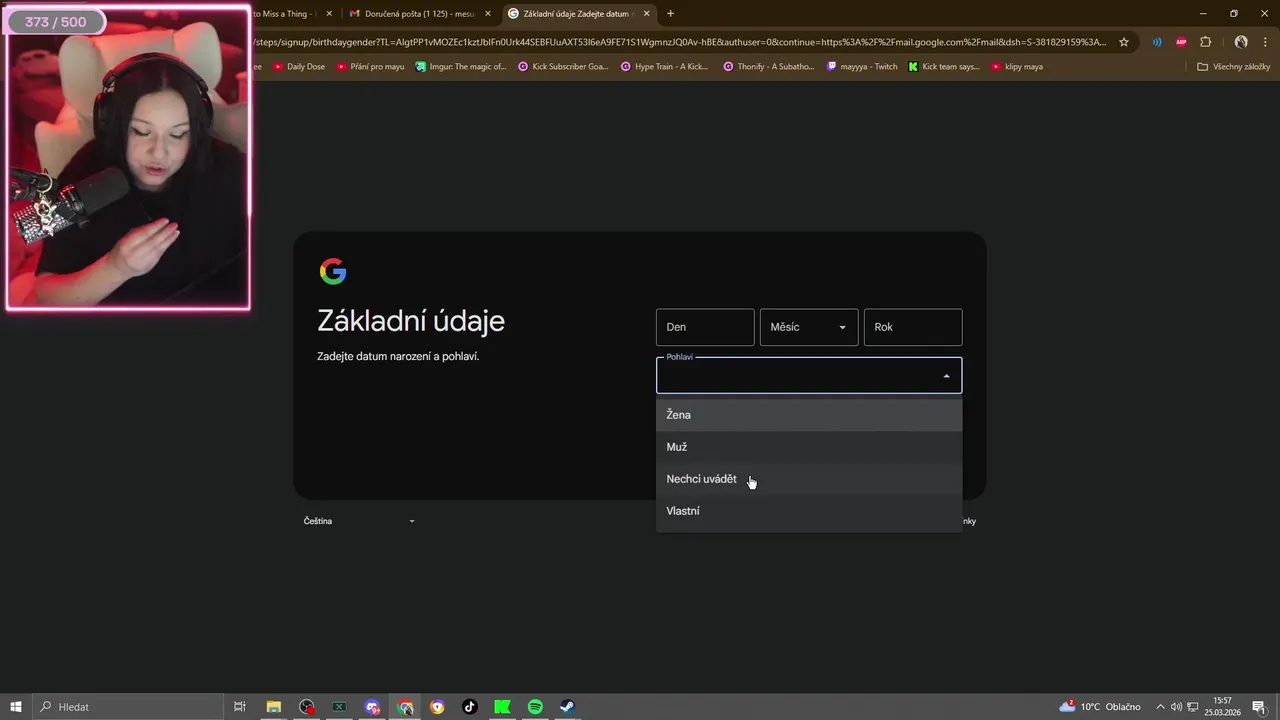Focus the Den day input field
This screenshot has height=720, width=1280.
[x=705, y=327]
